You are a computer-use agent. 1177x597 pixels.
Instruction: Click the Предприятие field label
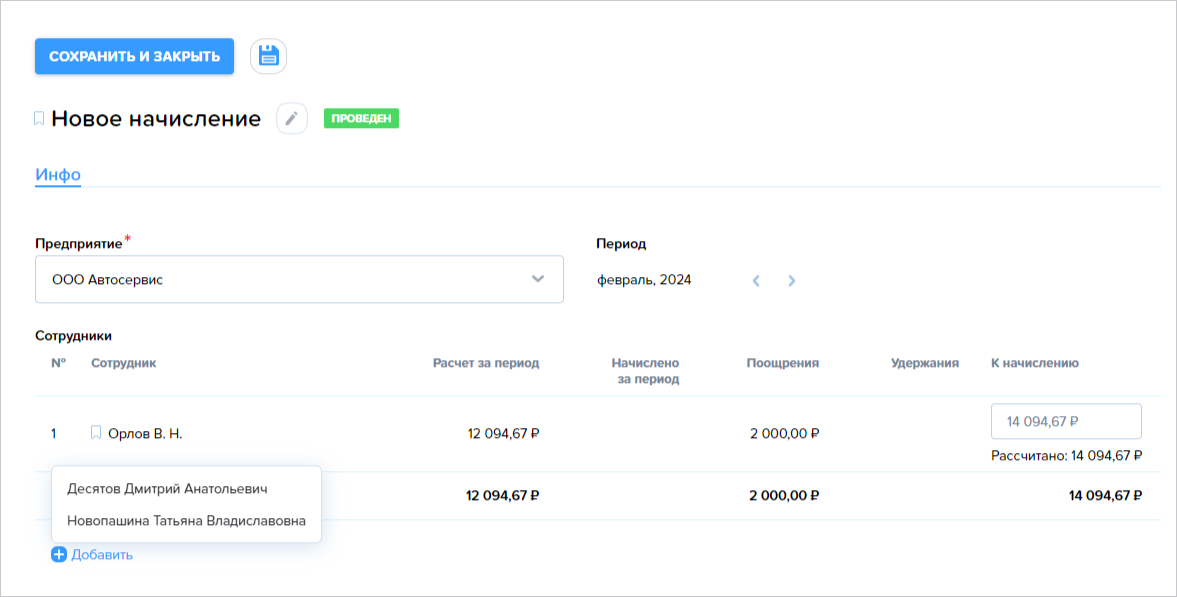pyautogui.click(x=79, y=244)
